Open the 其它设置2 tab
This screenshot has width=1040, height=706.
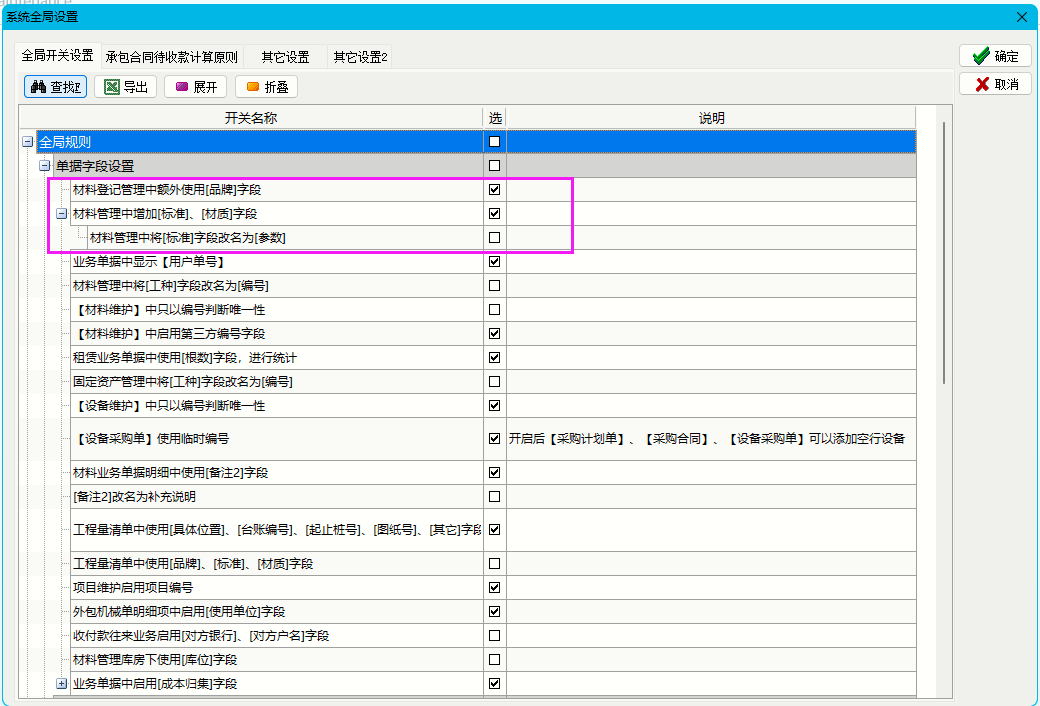point(360,57)
